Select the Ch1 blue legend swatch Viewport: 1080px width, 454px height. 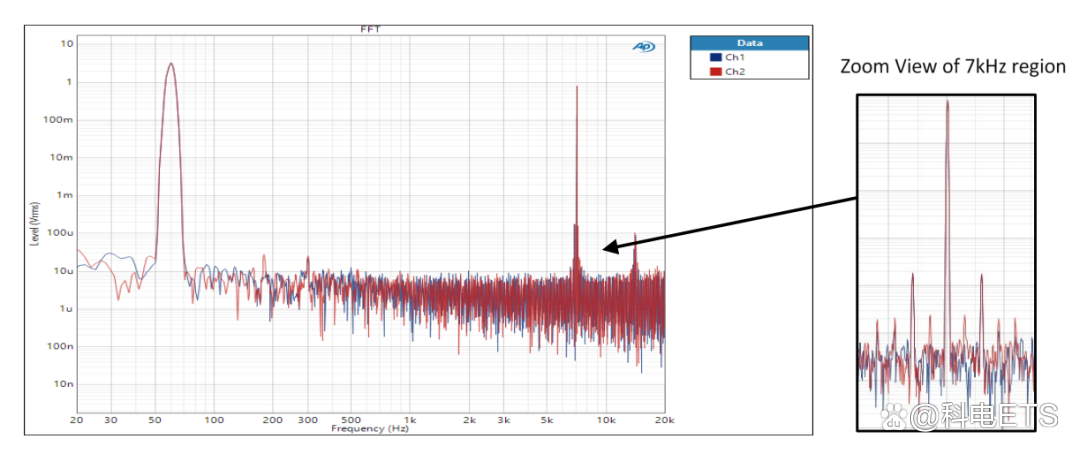[716, 56]
